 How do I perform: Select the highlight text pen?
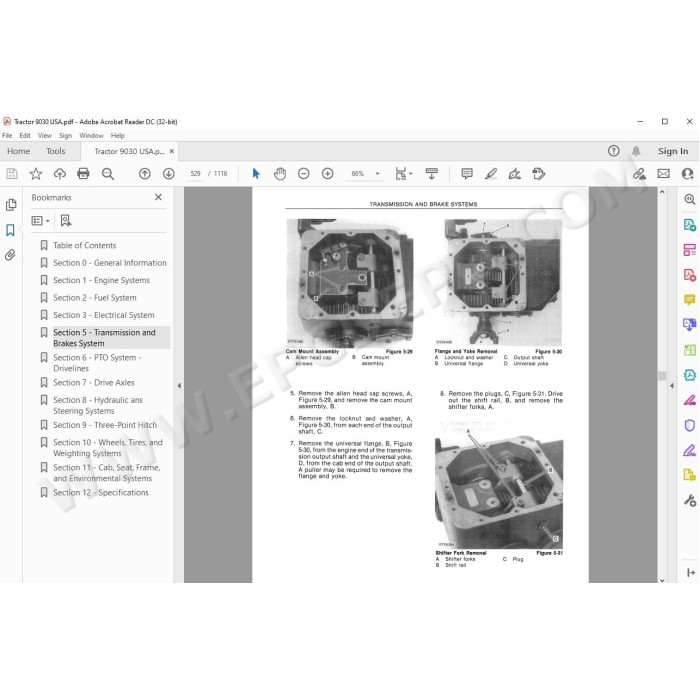click(x=491, y=174)
